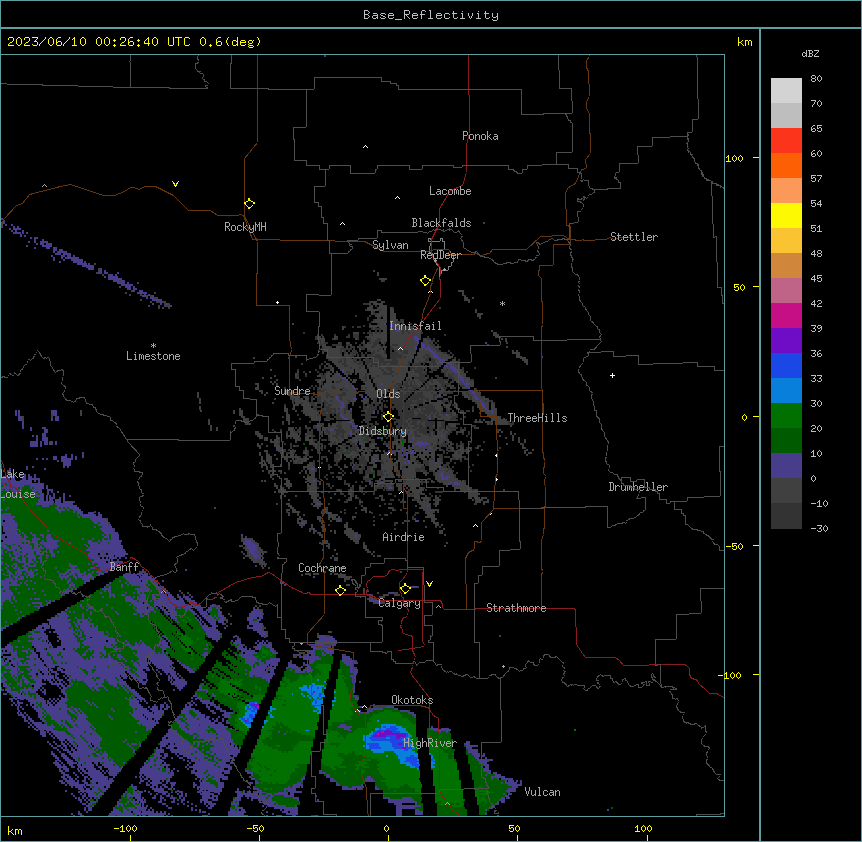Select the RedDeer city label
This screenshot has width=862, height=842.
tap(440, 255)
